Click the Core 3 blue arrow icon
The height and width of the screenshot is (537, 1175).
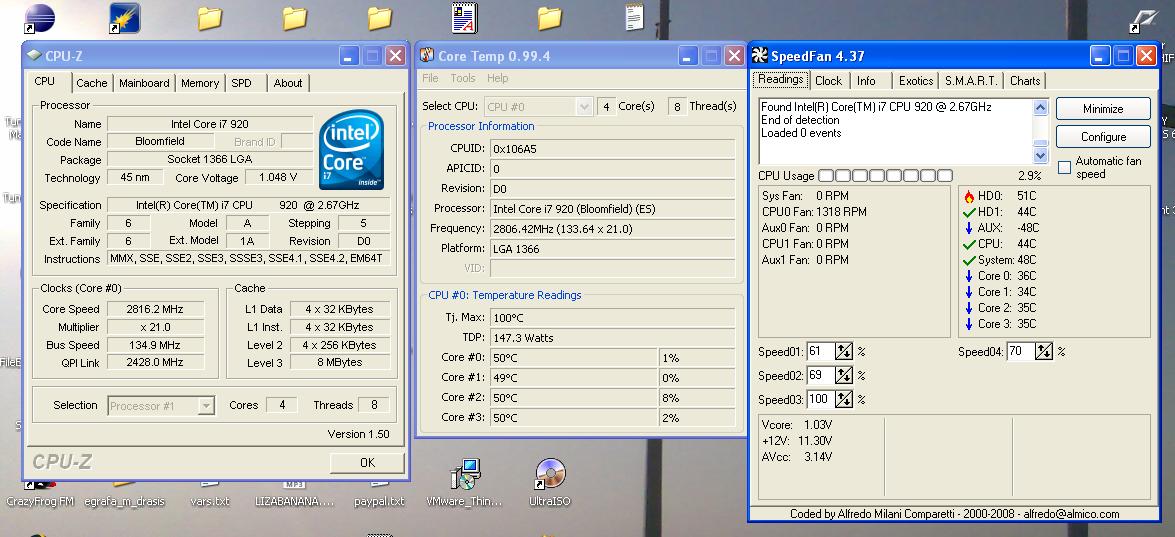click(x=969, y=324)
